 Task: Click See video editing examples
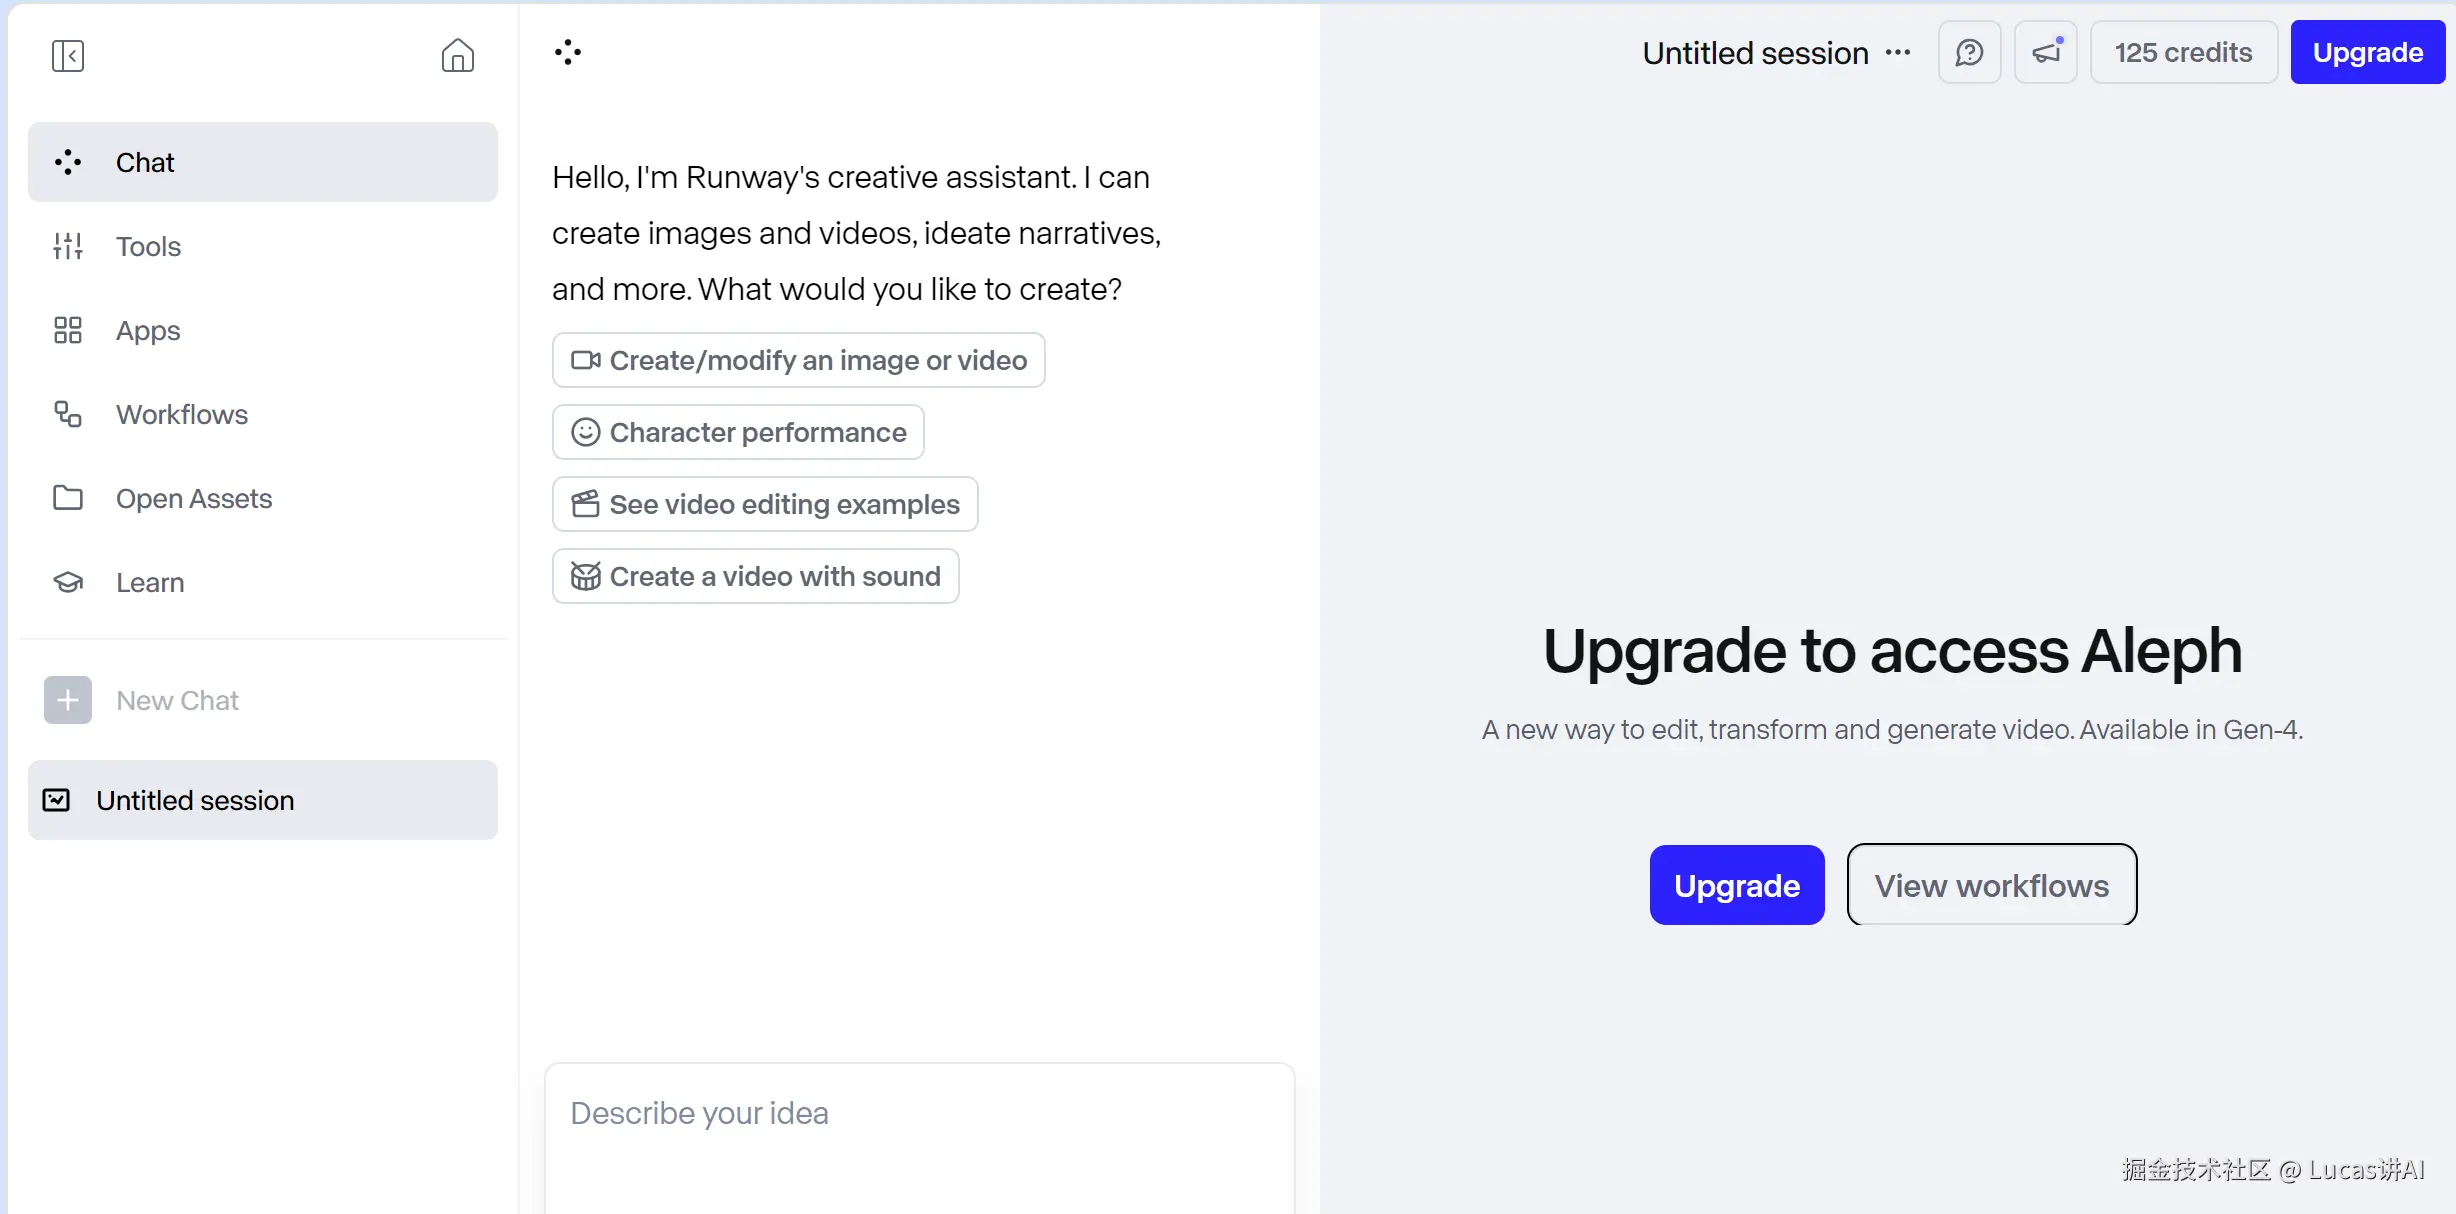click(x=765, y=504)
